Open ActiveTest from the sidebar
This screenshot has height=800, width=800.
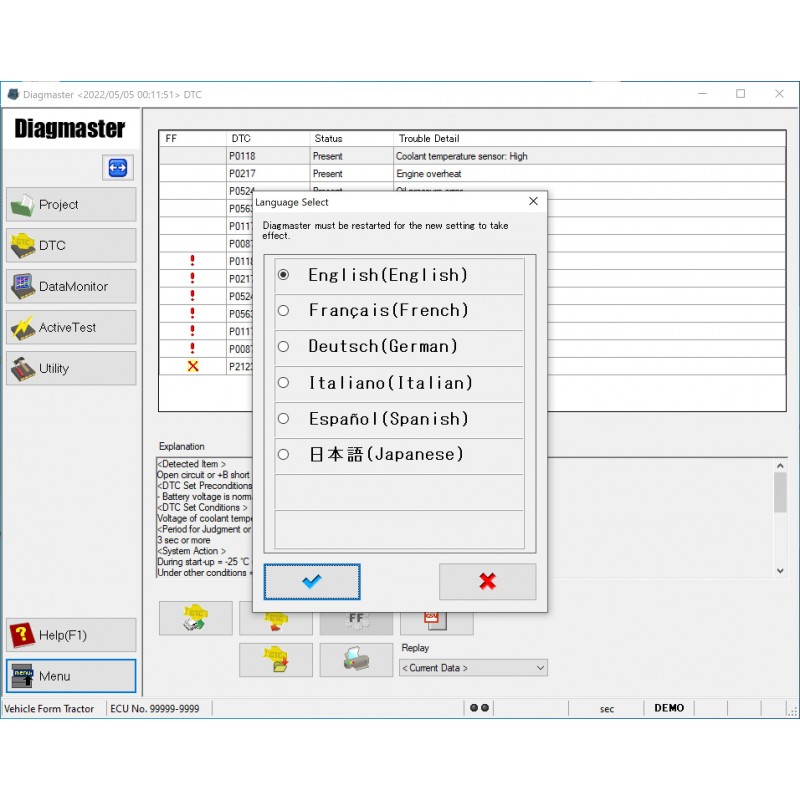70,327
